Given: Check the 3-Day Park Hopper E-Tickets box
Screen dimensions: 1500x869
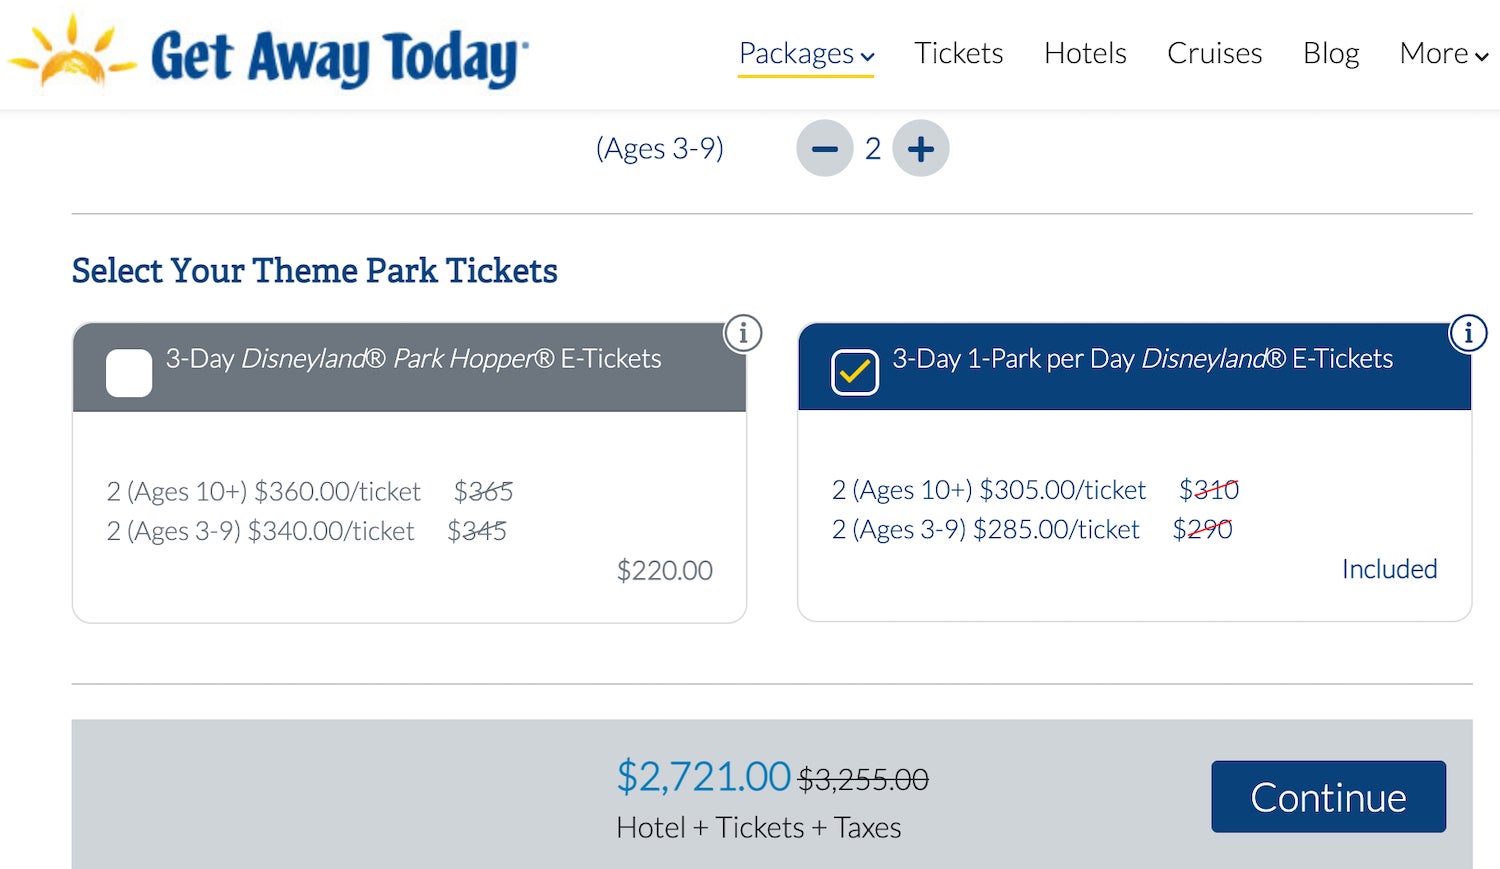Looking at the screenshot, I should coord(129,373).
